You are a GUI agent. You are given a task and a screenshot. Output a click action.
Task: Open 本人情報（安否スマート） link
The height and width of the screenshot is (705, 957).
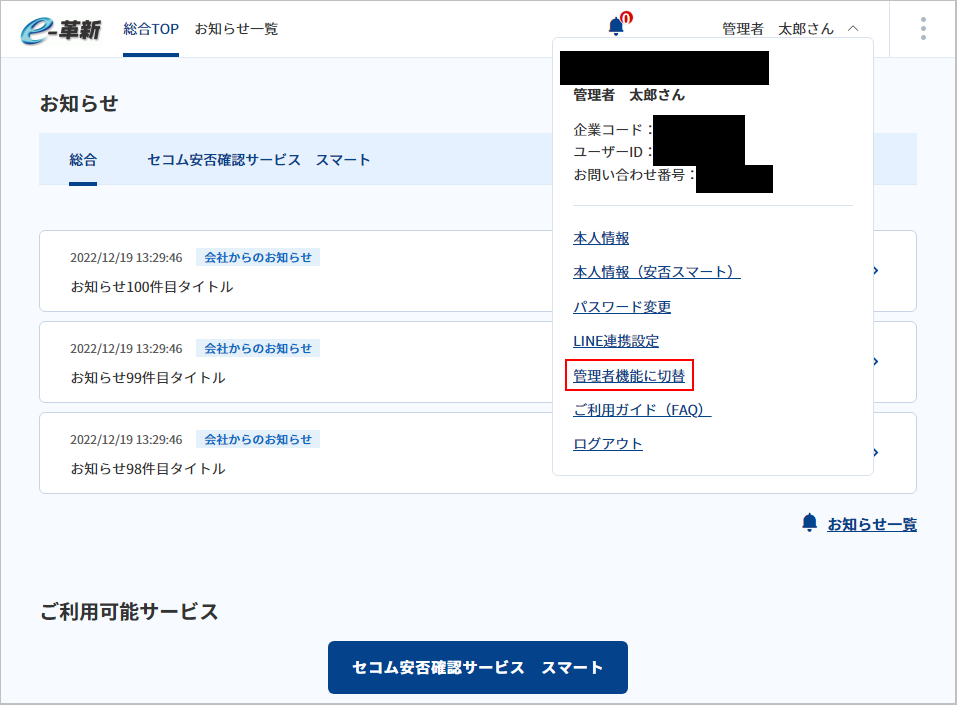tap(657, 272)
